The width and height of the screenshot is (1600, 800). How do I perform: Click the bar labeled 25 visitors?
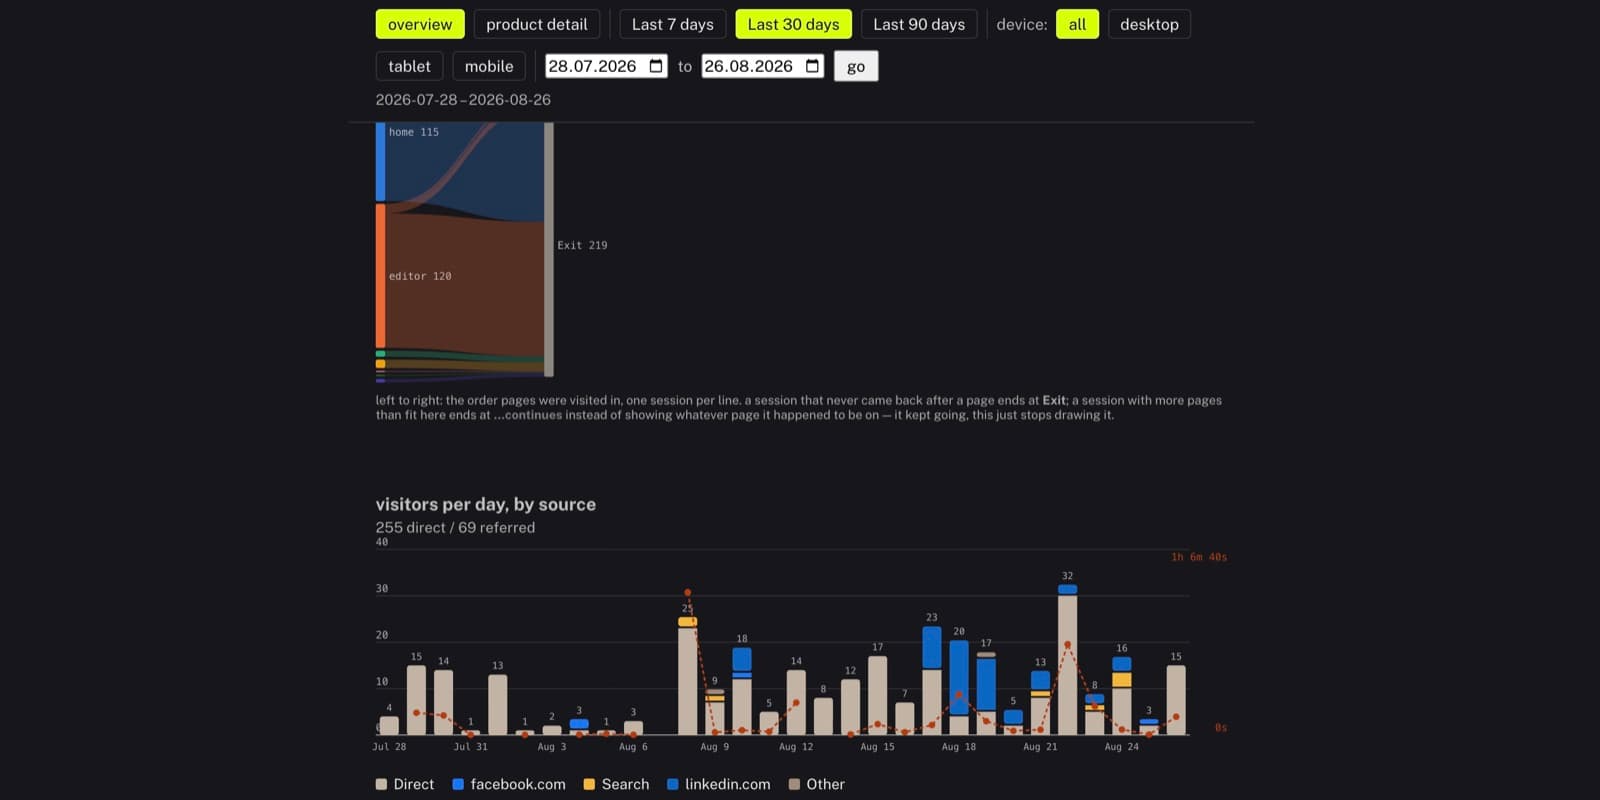pyautogui.click(x=687, y=676)
